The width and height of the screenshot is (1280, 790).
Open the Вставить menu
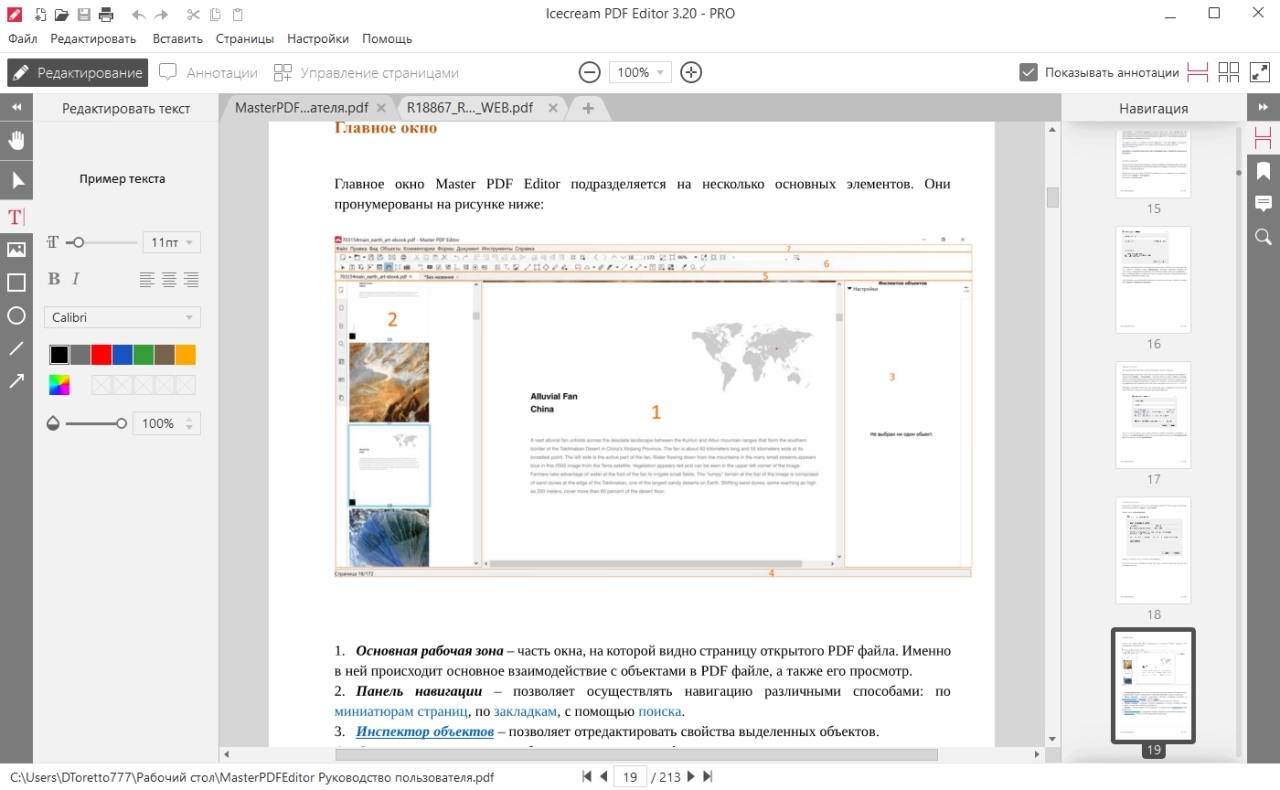tap(178, 39)
